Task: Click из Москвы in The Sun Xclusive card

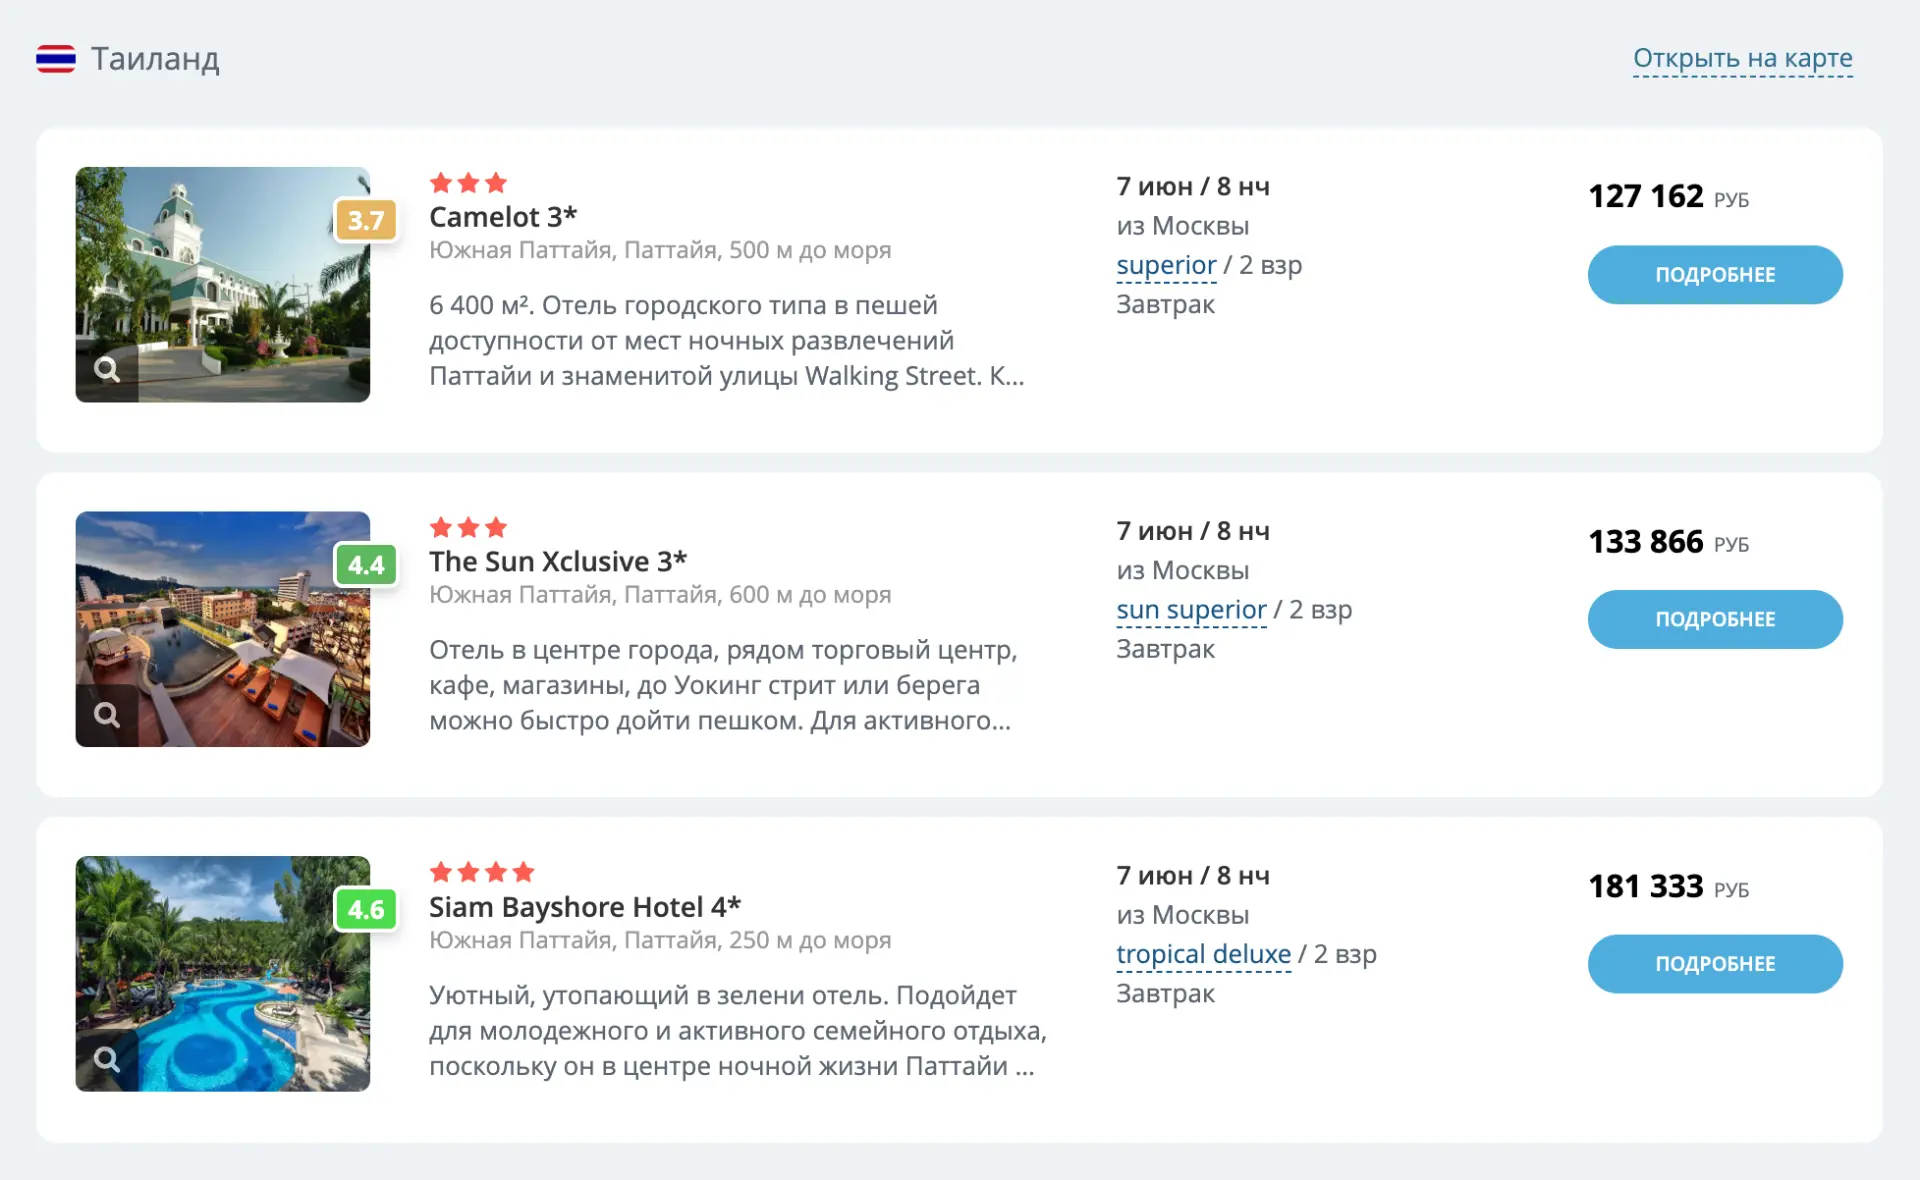Action: click(x=1183, y=571)
